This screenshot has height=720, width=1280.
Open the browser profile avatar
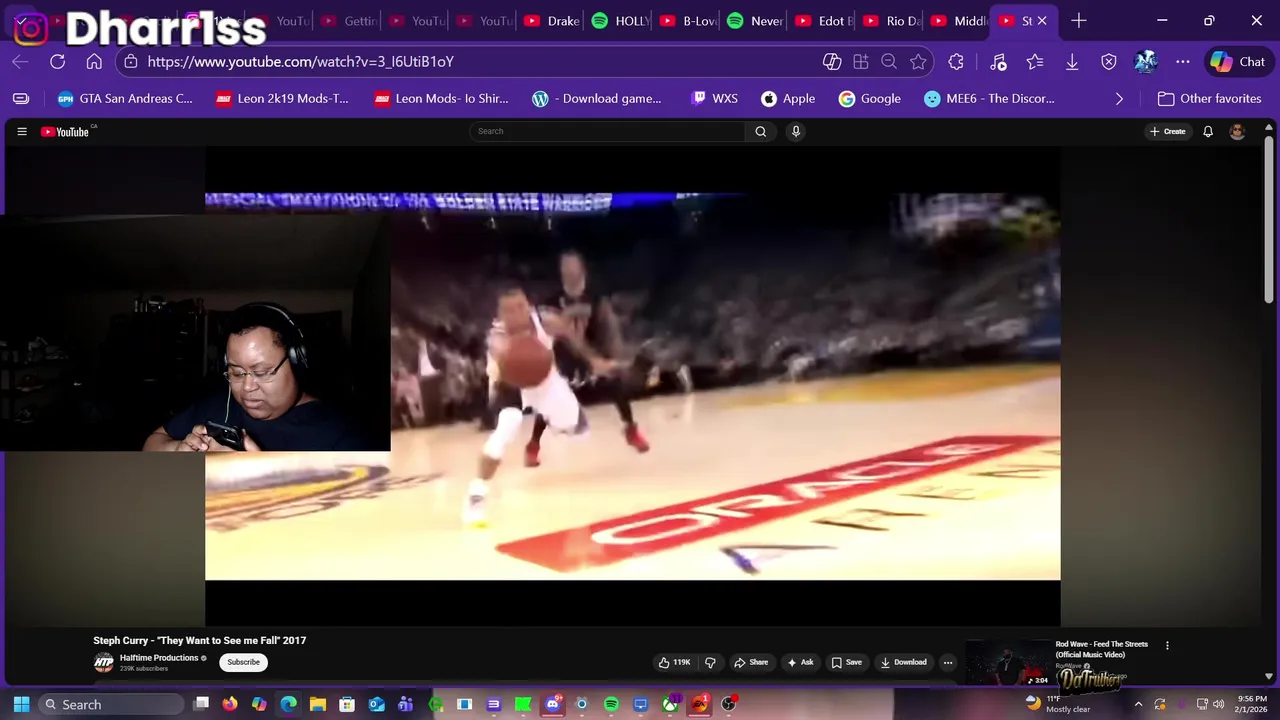[x=1146, y=62]
